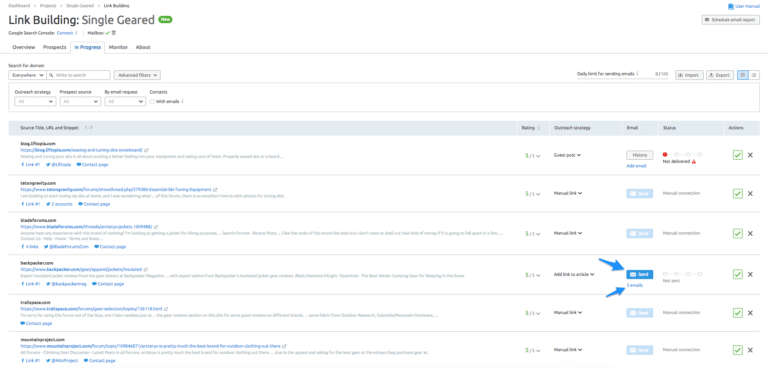This screenshot has width=768, height=368.
Task: Open the 'Everywhere' search scope dropdown
Action: pos(27,75)
